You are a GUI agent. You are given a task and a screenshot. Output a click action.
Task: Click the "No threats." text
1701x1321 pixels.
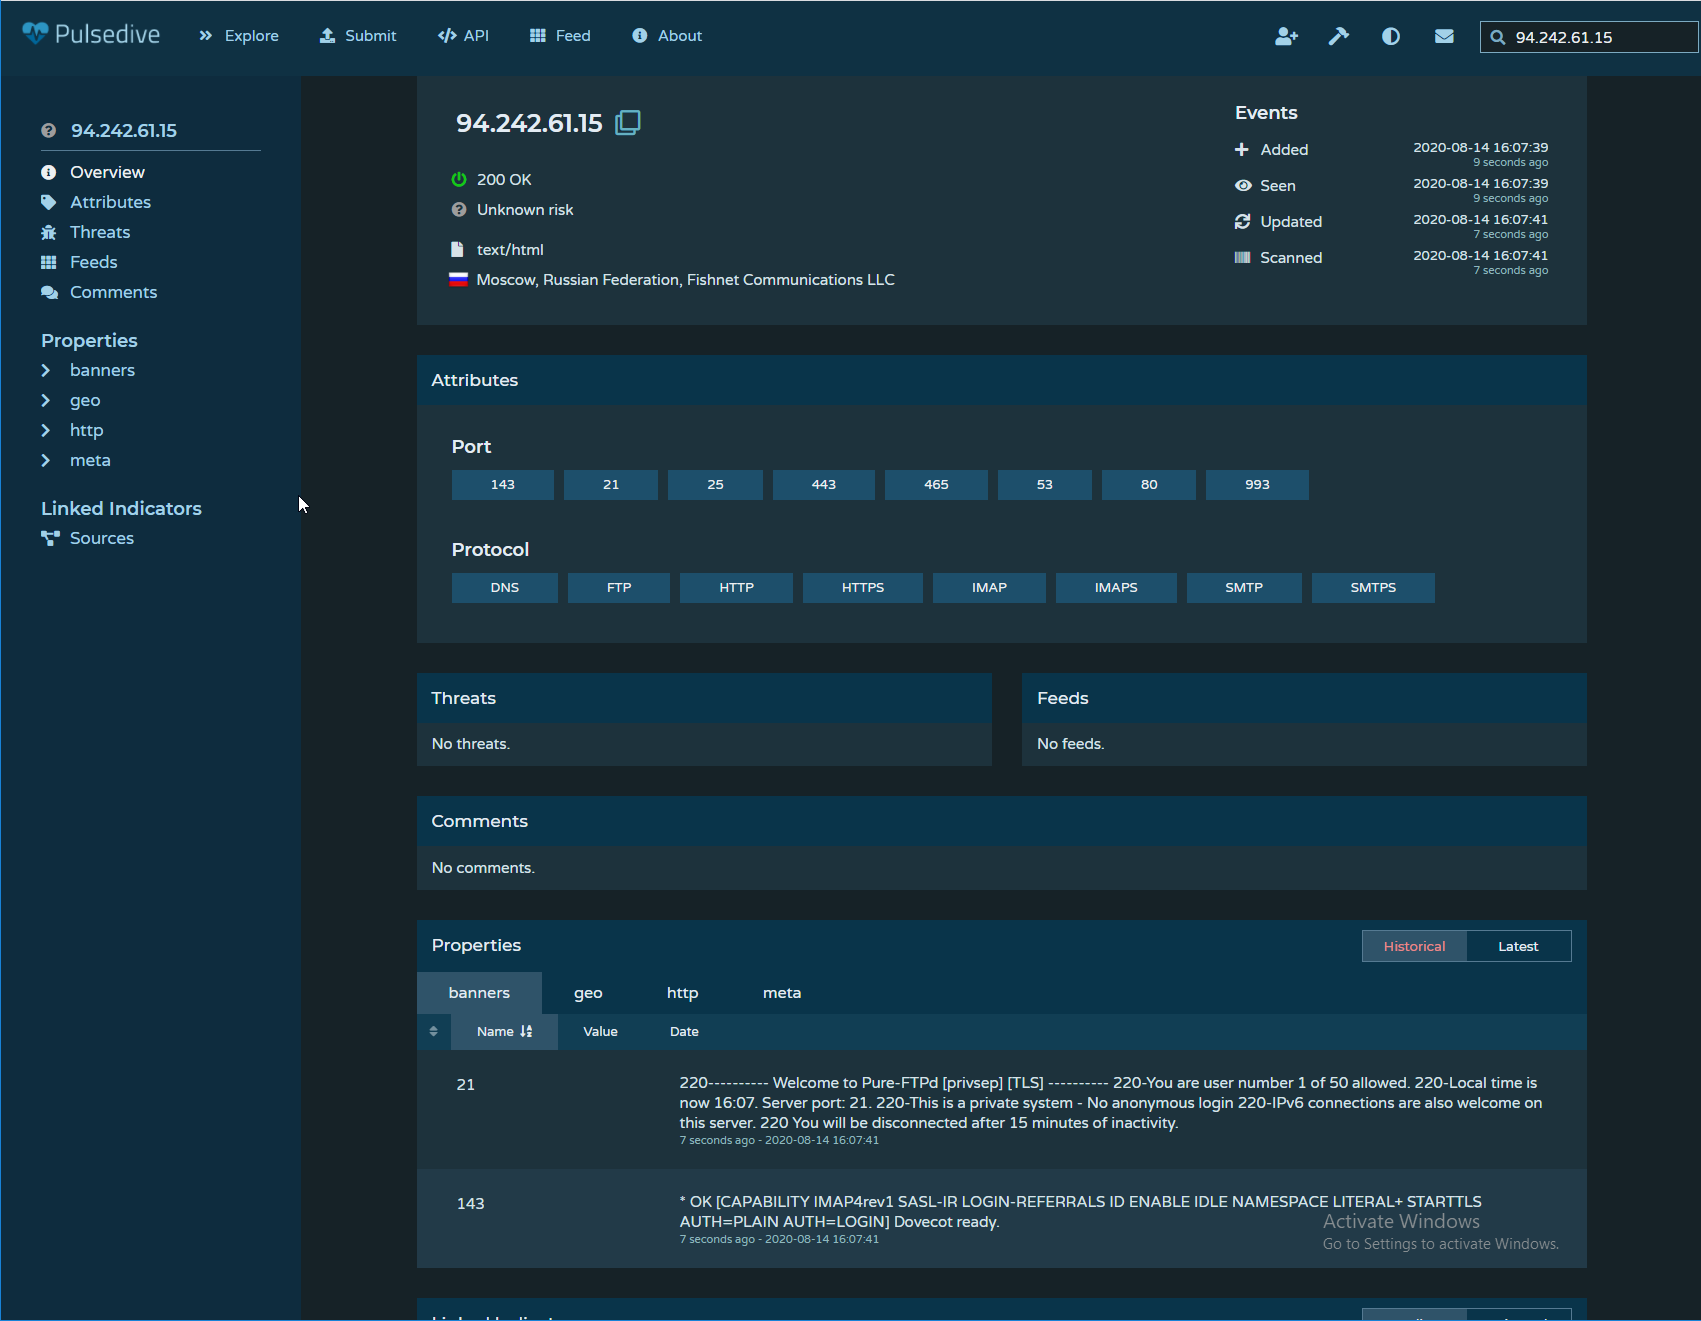pos(471,744)
